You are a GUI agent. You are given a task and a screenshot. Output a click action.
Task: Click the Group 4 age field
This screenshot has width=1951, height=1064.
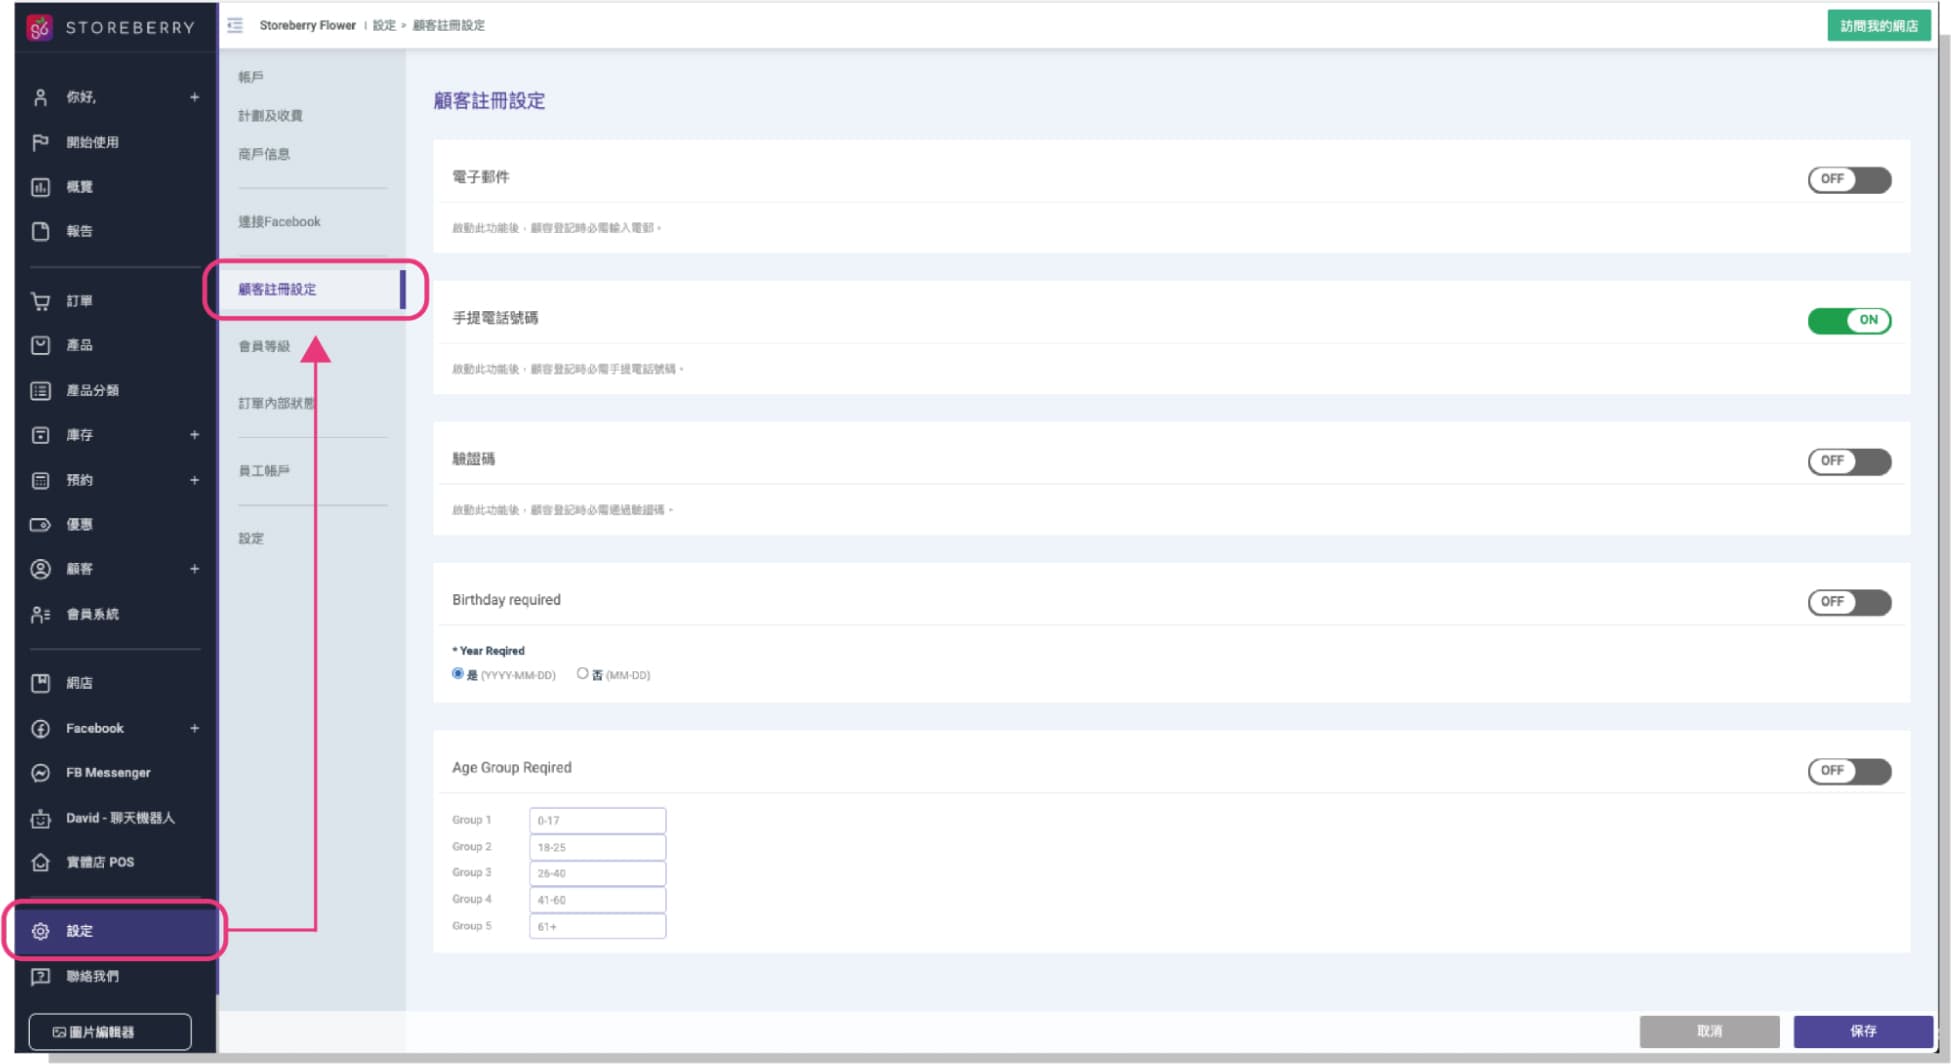click(x=597, y=900)
